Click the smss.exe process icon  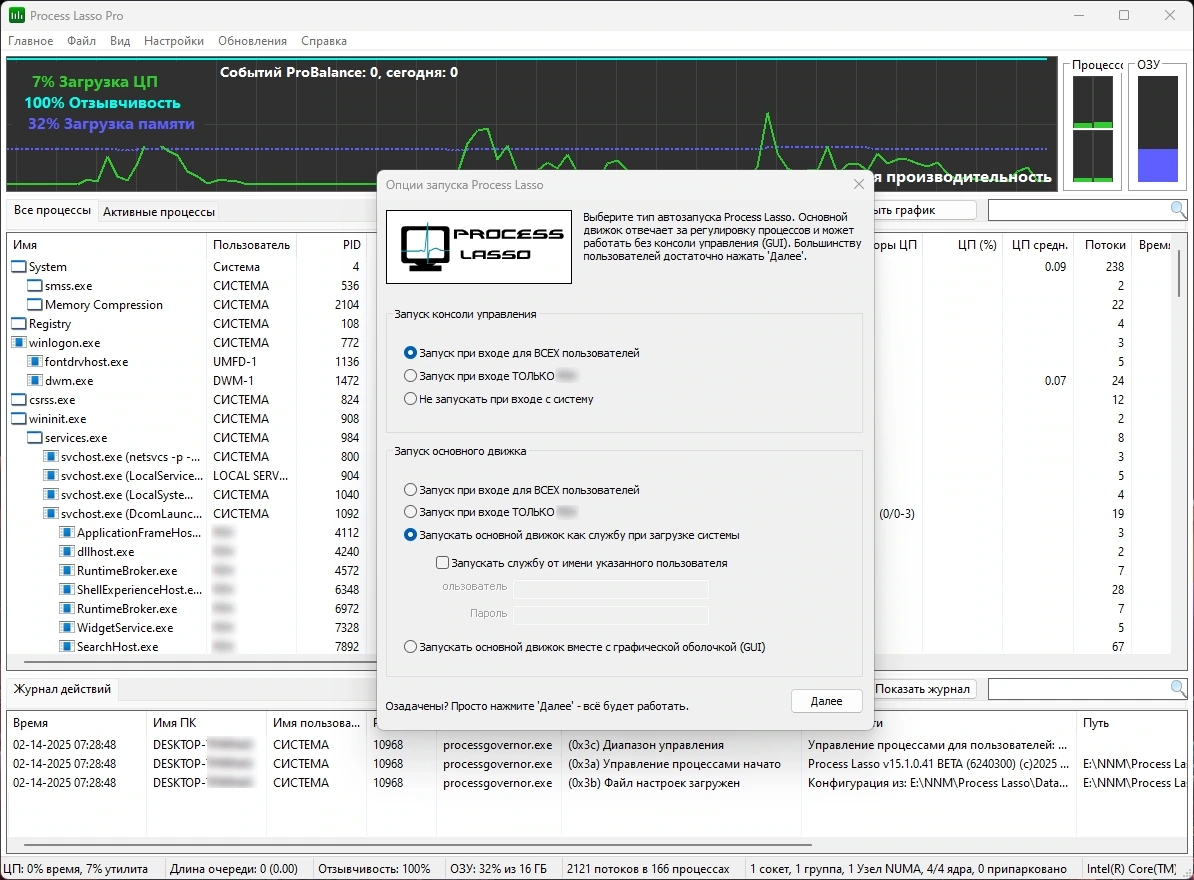pyautogui.click(x=34, y=285)
